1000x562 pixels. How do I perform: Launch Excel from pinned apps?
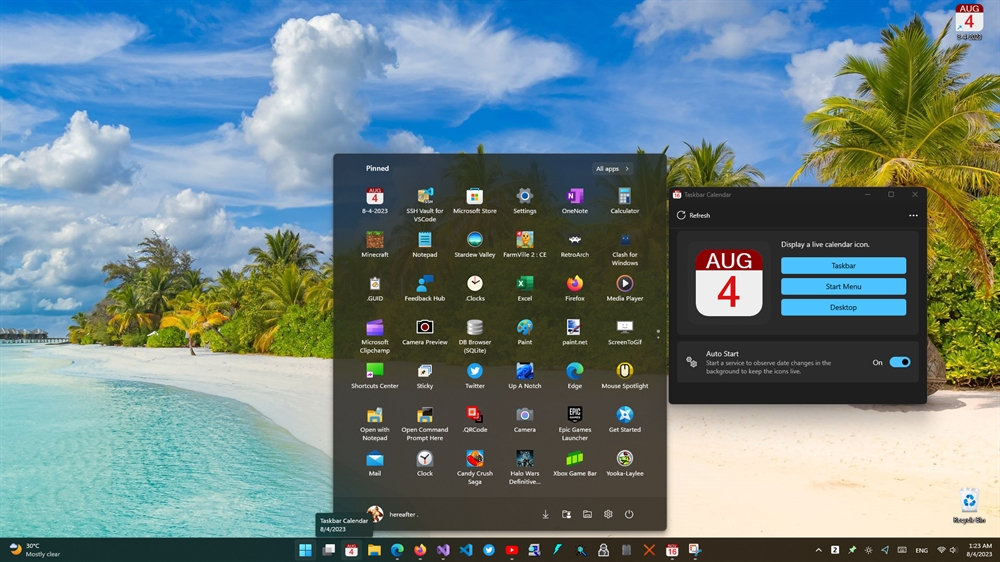pyautogui.click(x=525, y=288)
